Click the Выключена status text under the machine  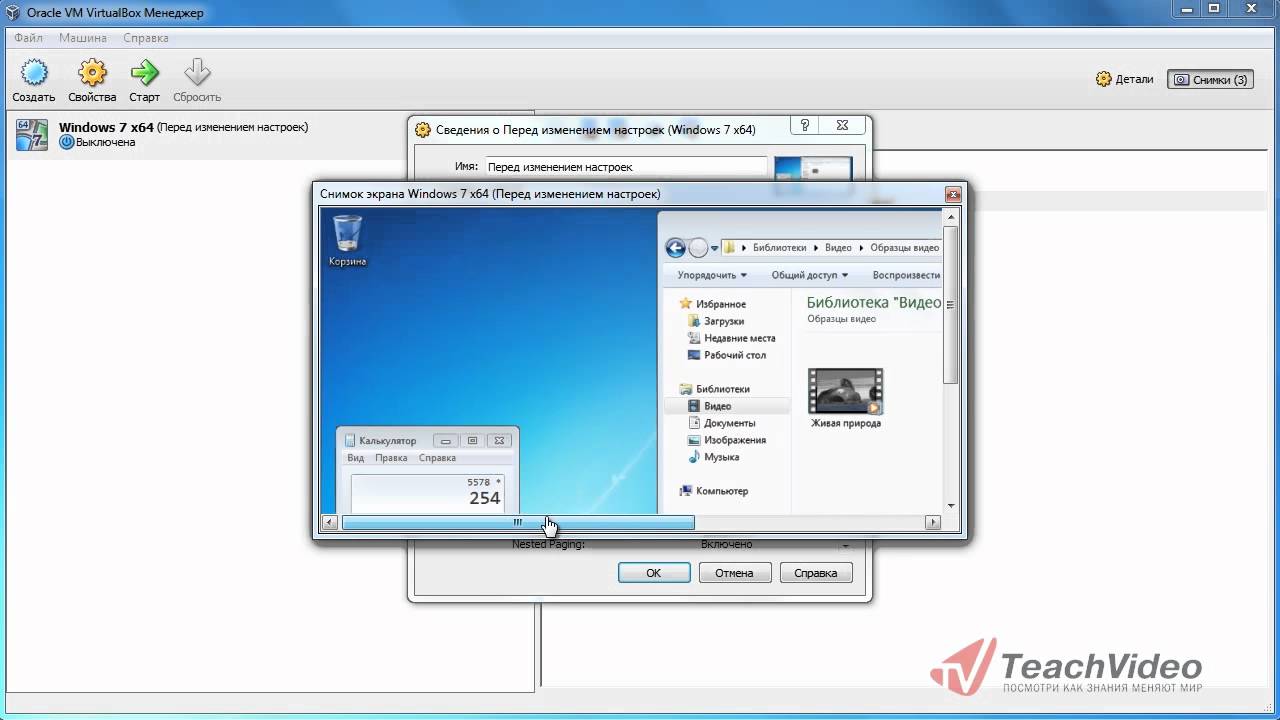coord(105,143)
